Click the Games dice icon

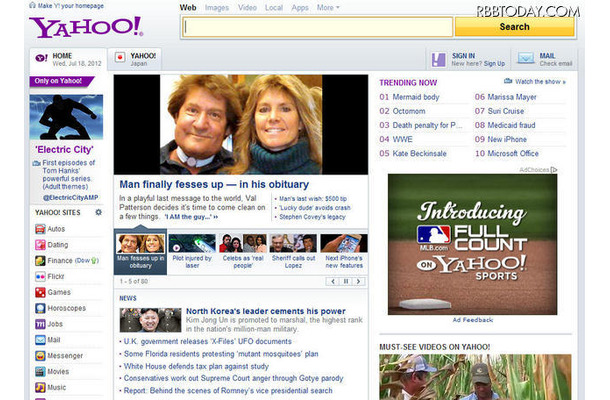[40, 292]
